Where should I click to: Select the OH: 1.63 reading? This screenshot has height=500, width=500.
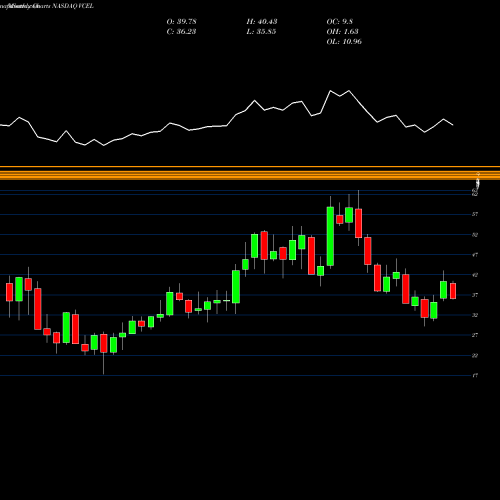pyautogui.click(x=342, y=32)
